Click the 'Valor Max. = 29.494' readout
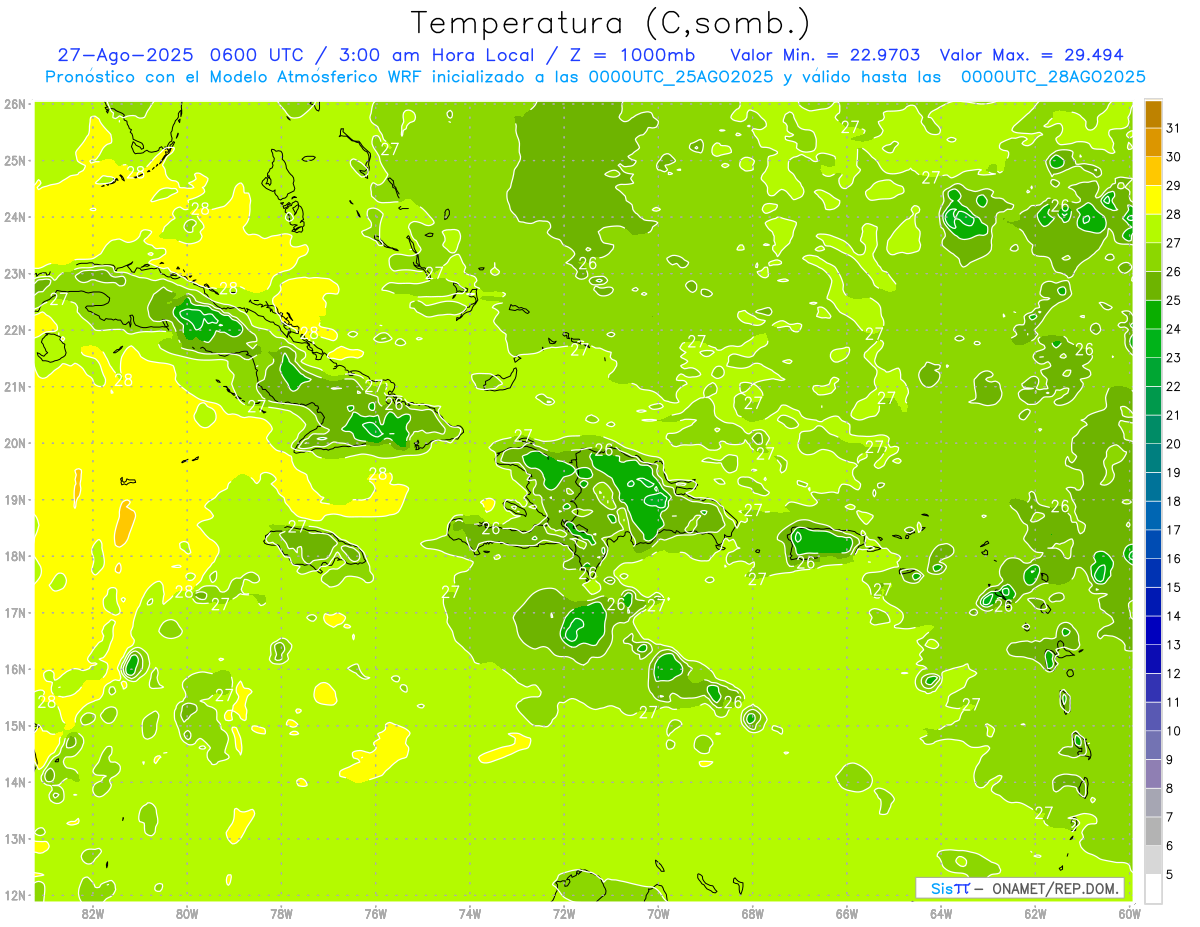 1031,55
